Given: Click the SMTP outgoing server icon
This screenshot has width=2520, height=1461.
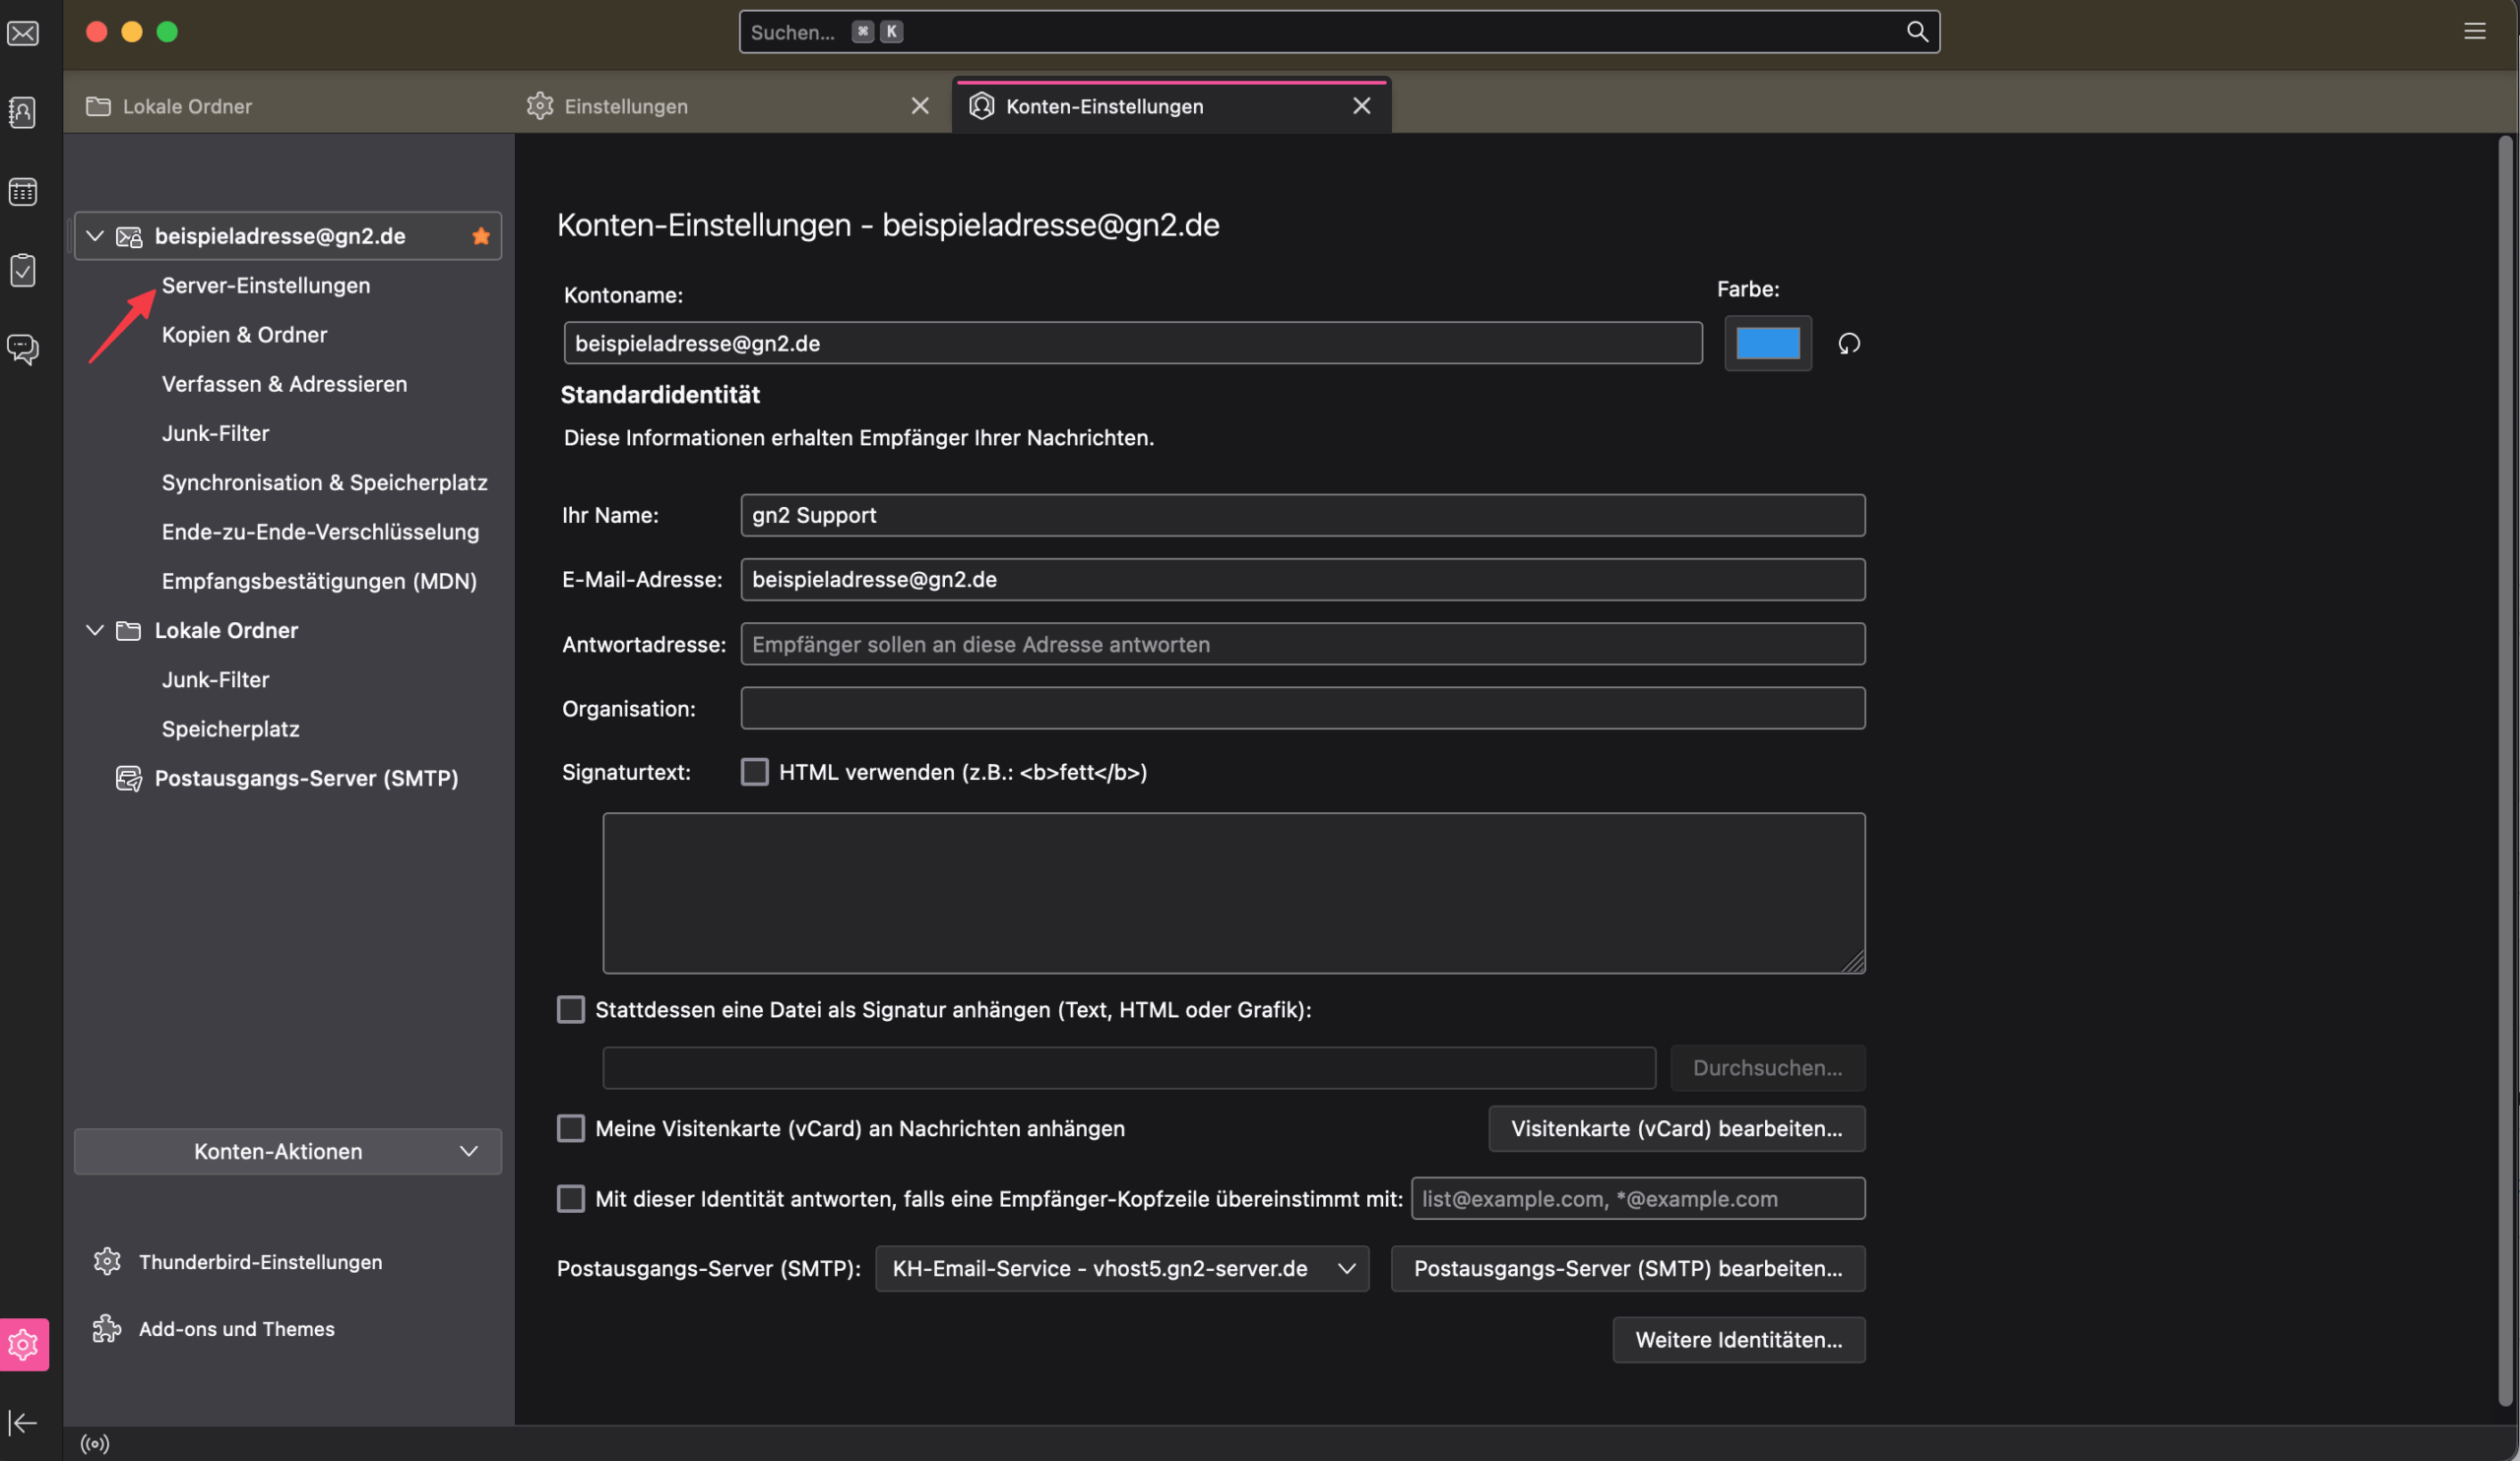Looking at the screenshot, I should click(x=129, y=778).
